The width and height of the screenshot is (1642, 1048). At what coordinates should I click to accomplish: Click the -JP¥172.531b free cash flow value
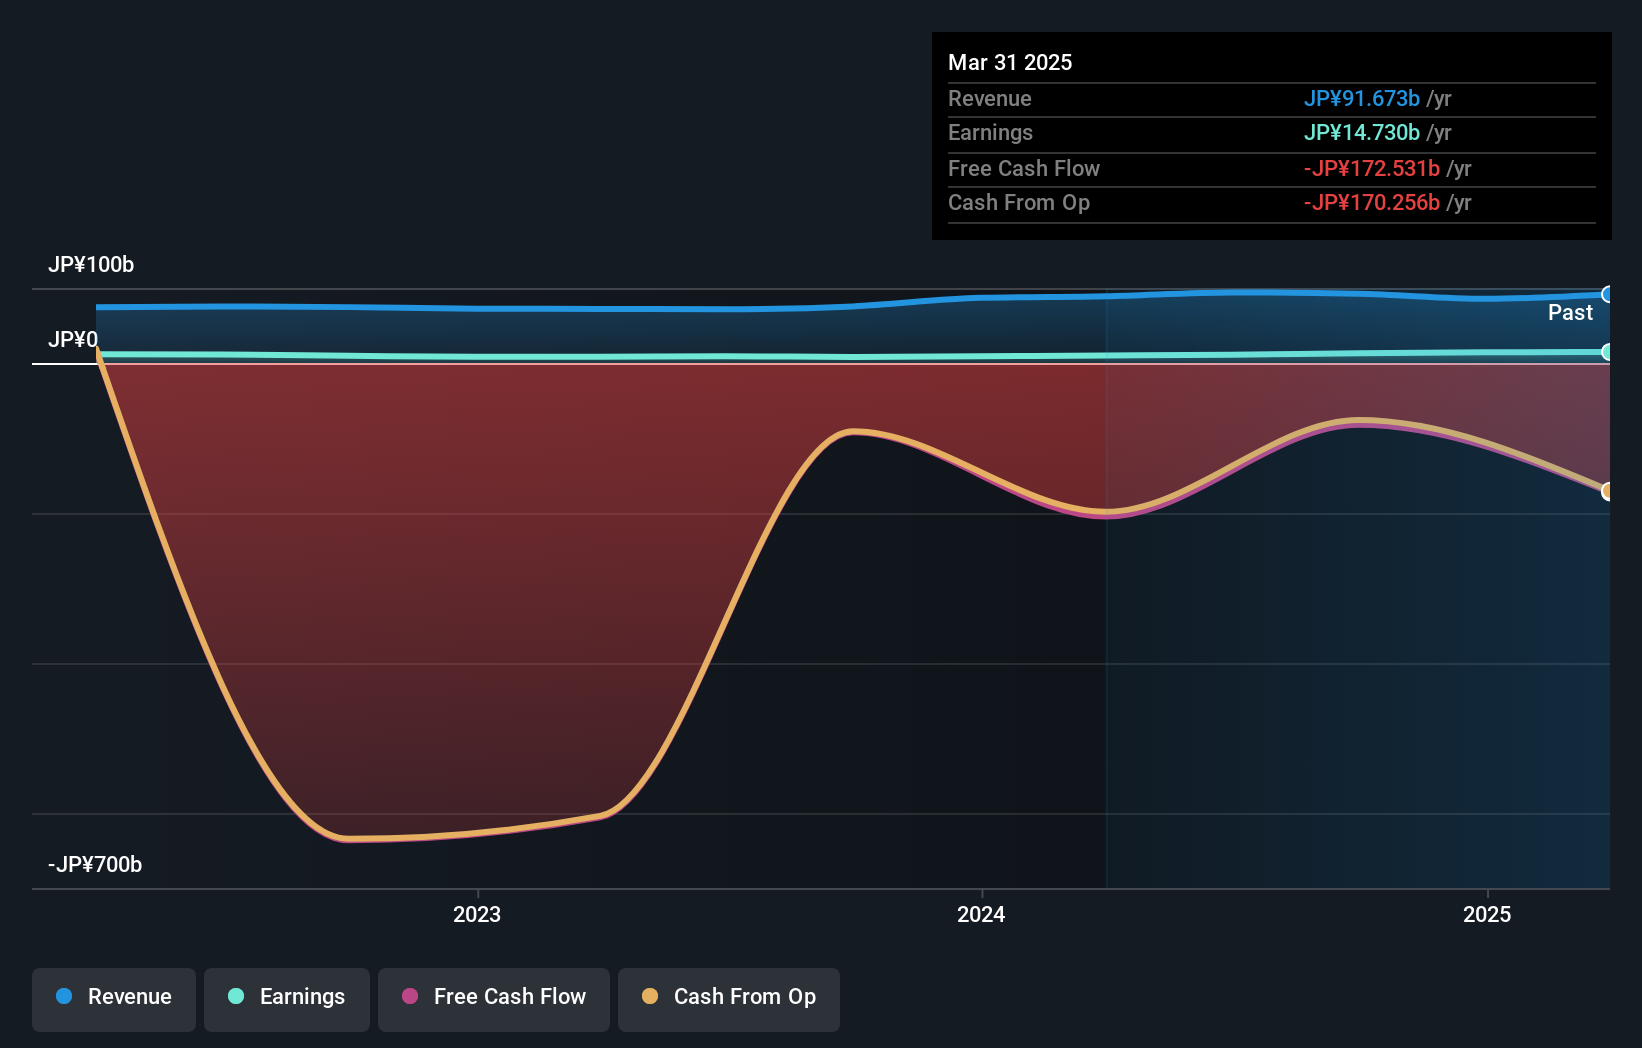coord(1371,168)
